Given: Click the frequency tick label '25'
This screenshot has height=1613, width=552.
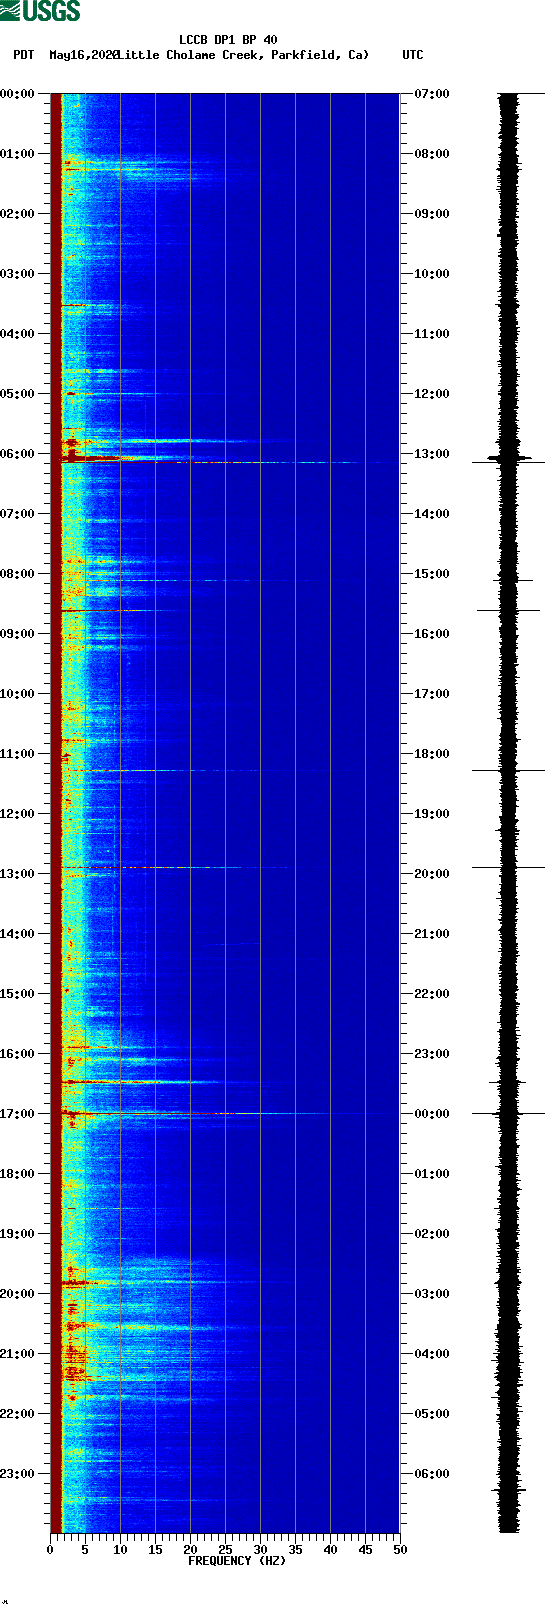Looking at the screenshot, I should (225, 1551).
